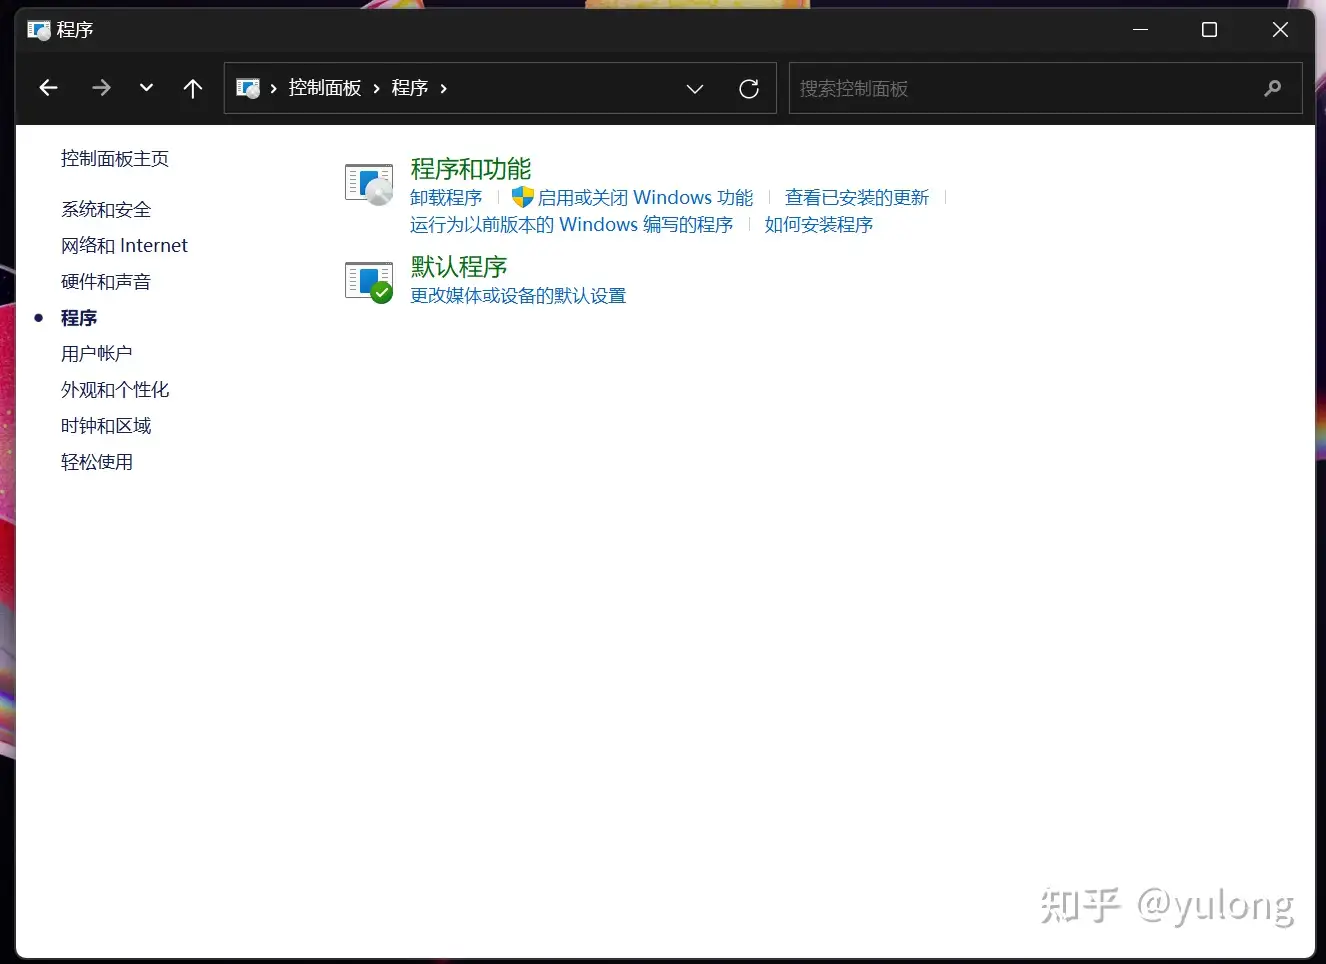Open 控制面板主页 in sidebar
The height and width of the screenshot is (964, 1326).
[x=115, y=158]
